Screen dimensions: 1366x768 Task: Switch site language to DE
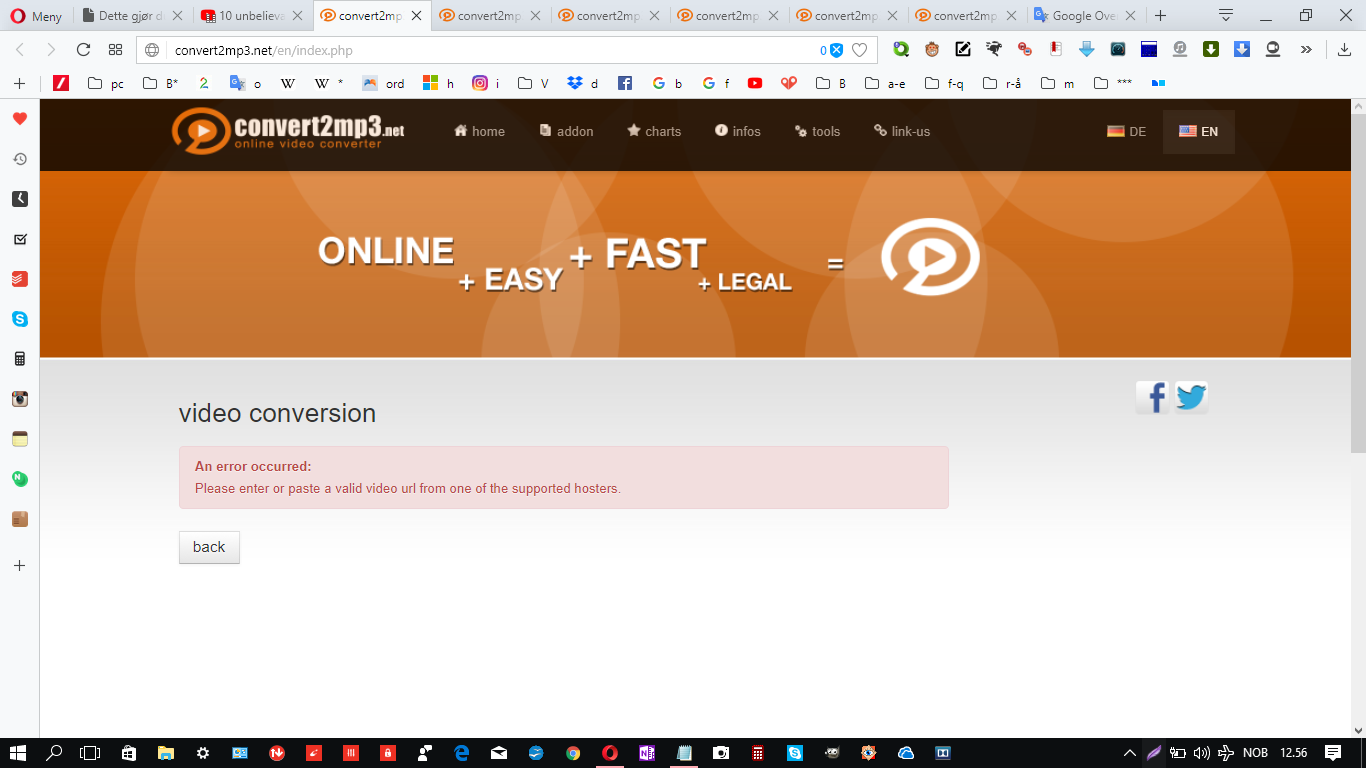click(1127, 132)
